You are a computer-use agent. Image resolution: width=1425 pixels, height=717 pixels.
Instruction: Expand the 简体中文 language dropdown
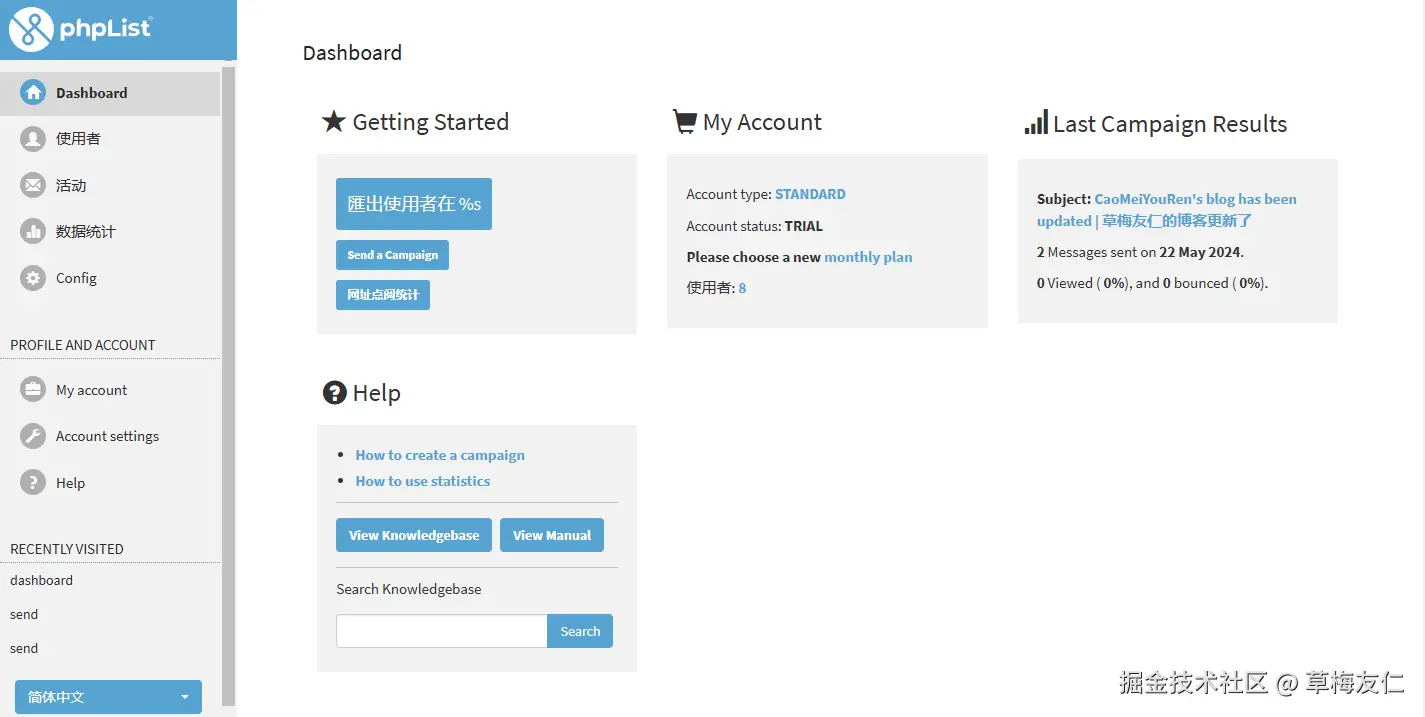(x=108, y=697)
